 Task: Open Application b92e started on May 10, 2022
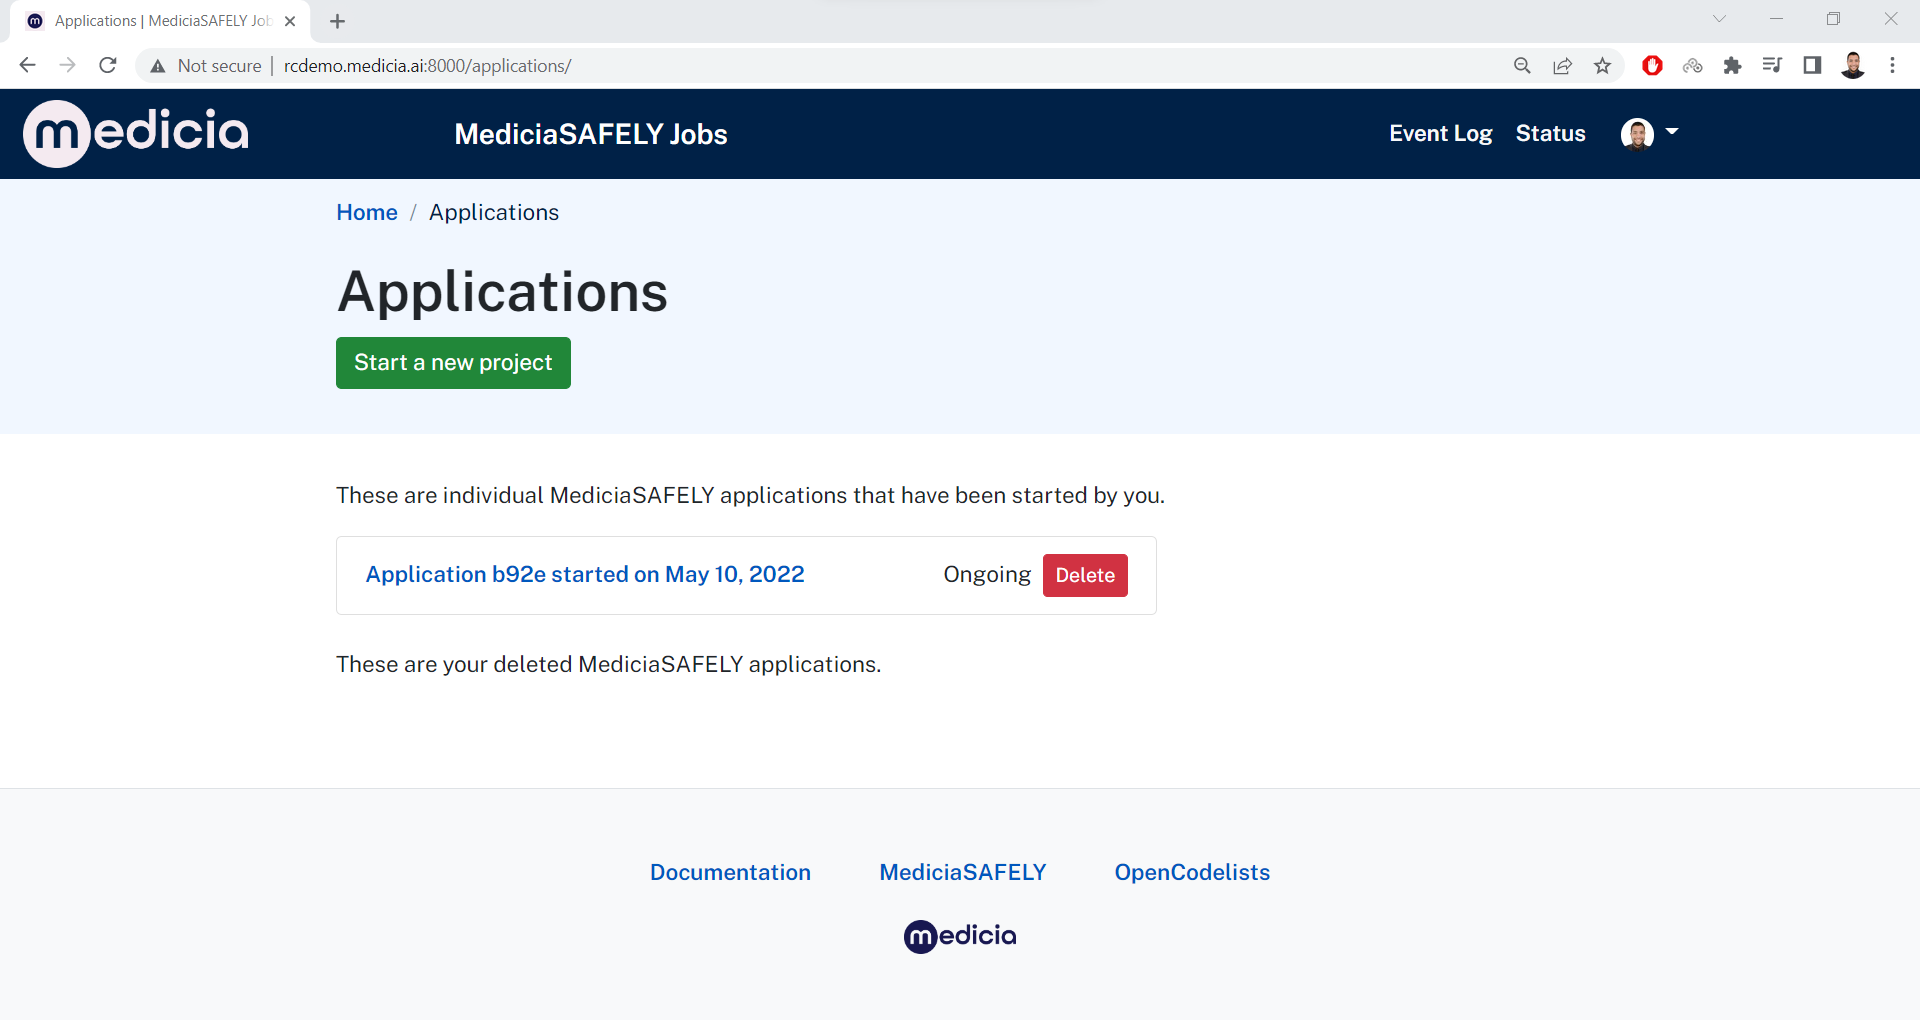click(x=585, y=574)
